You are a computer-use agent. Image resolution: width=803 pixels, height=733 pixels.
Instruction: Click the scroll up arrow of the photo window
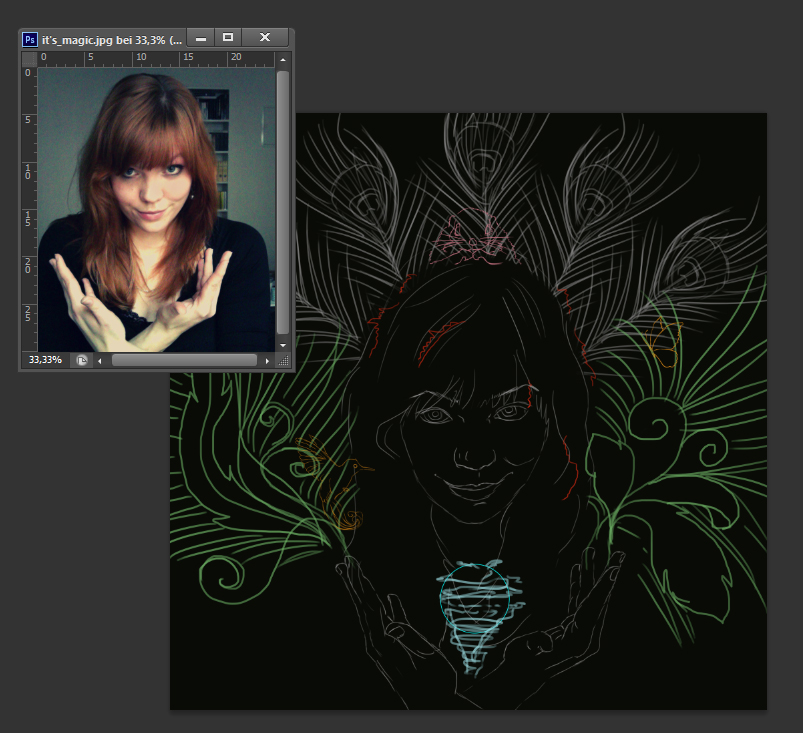click(x=283, y=59)
